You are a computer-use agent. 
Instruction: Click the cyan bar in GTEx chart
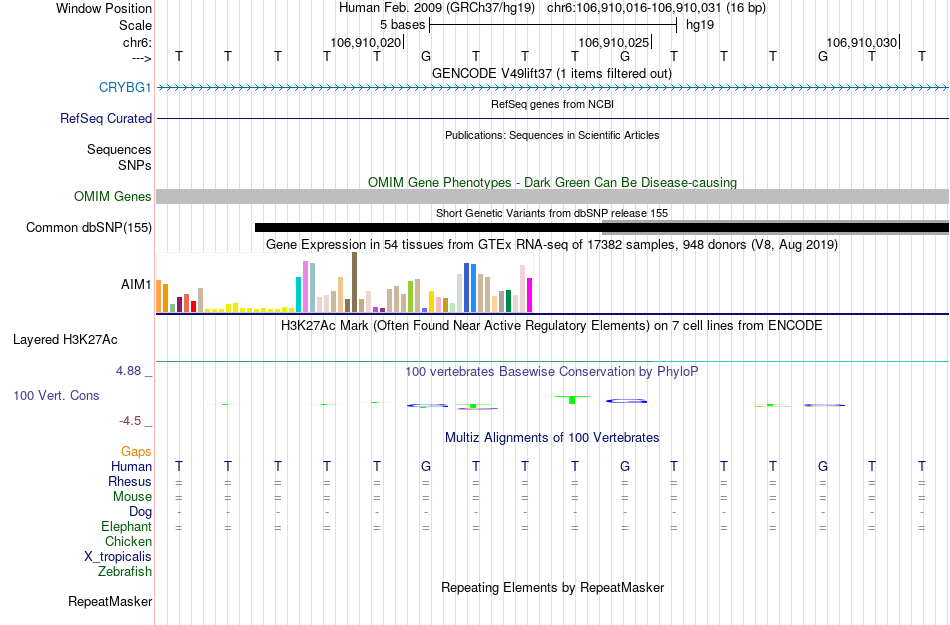coord(298,294)
